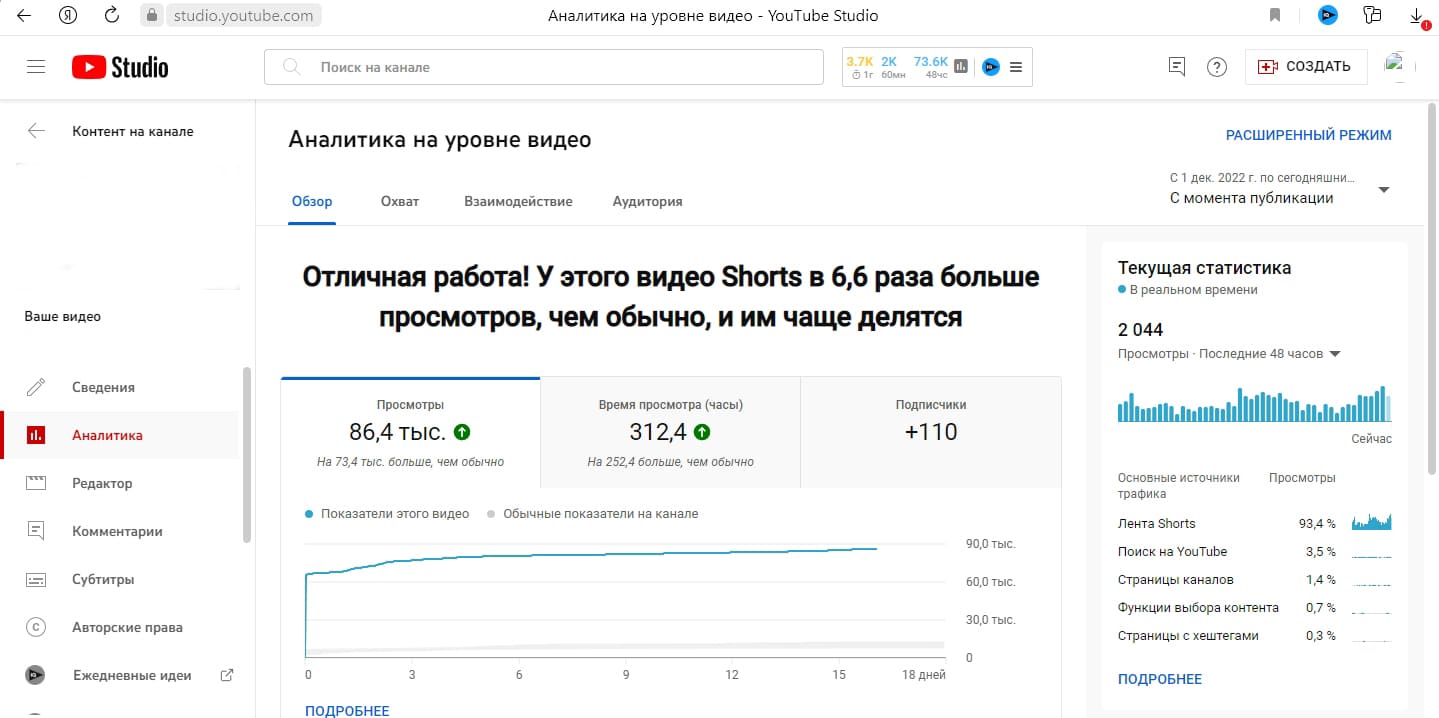The height and width of the screenshot is (718, 1439).
Task: Click the channel search input field
Action: pos(545,67)
